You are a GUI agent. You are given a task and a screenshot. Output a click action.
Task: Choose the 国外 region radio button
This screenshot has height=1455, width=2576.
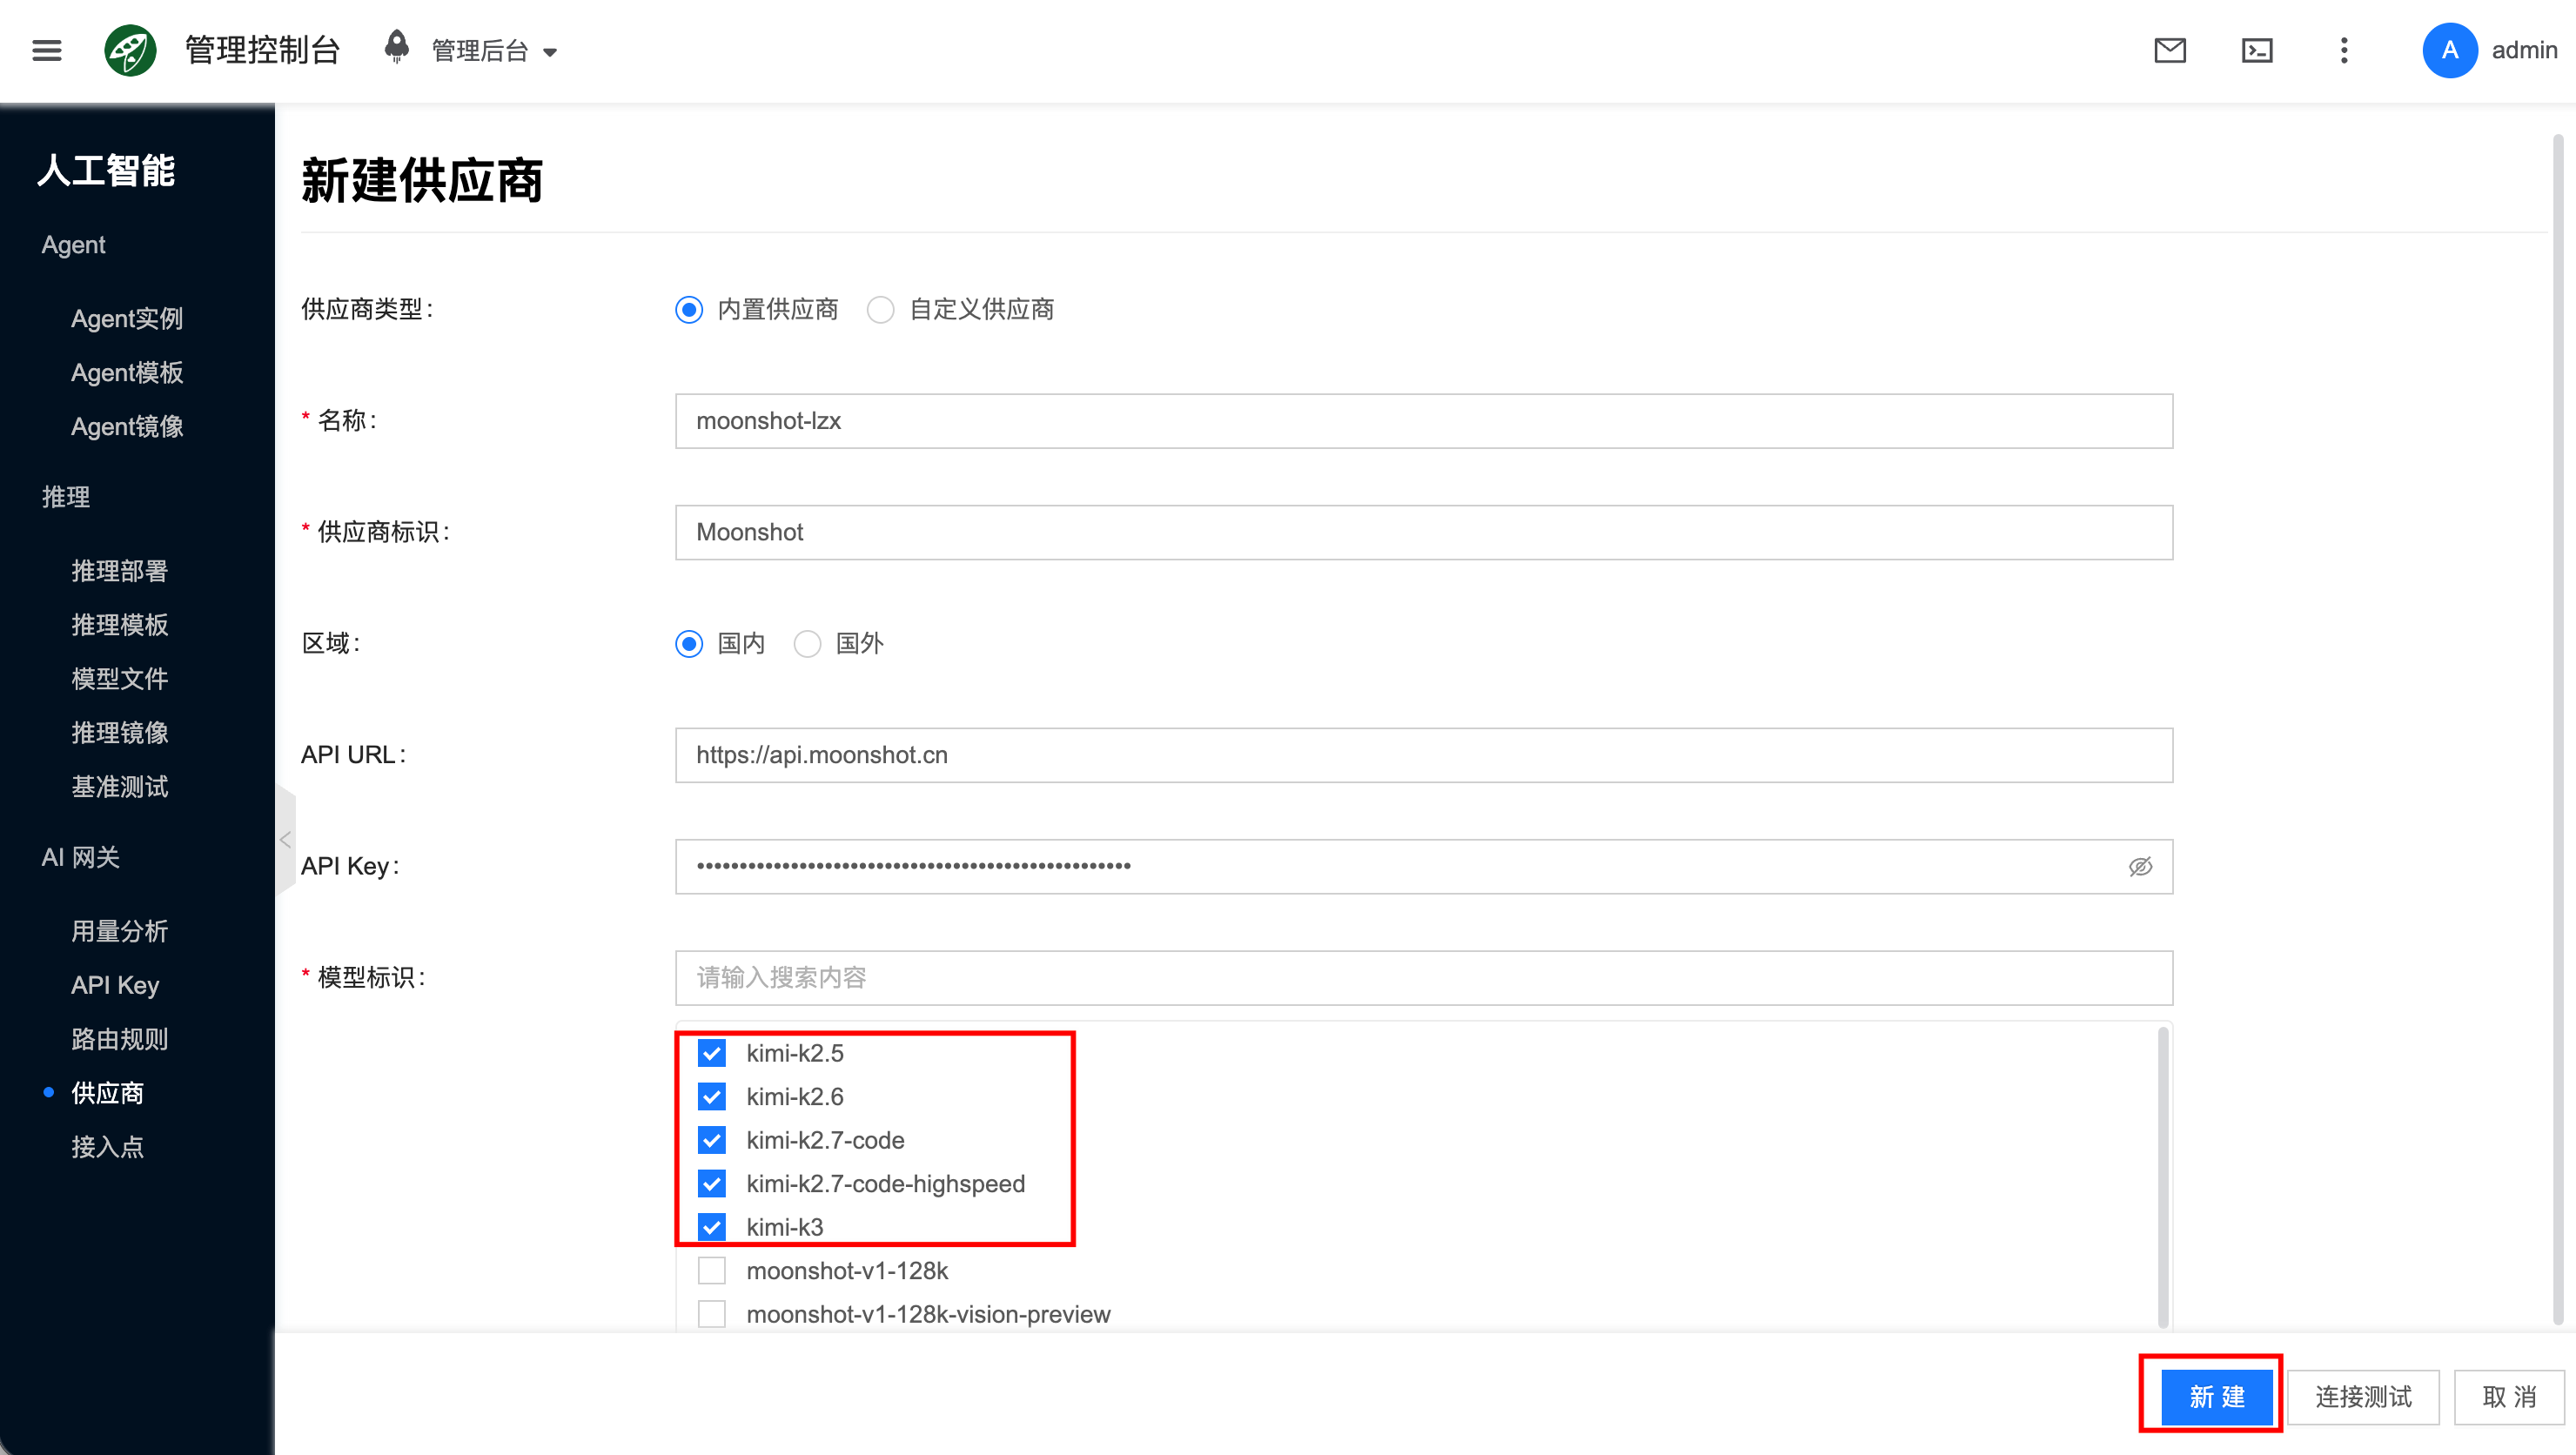click(x=808, y=644)
